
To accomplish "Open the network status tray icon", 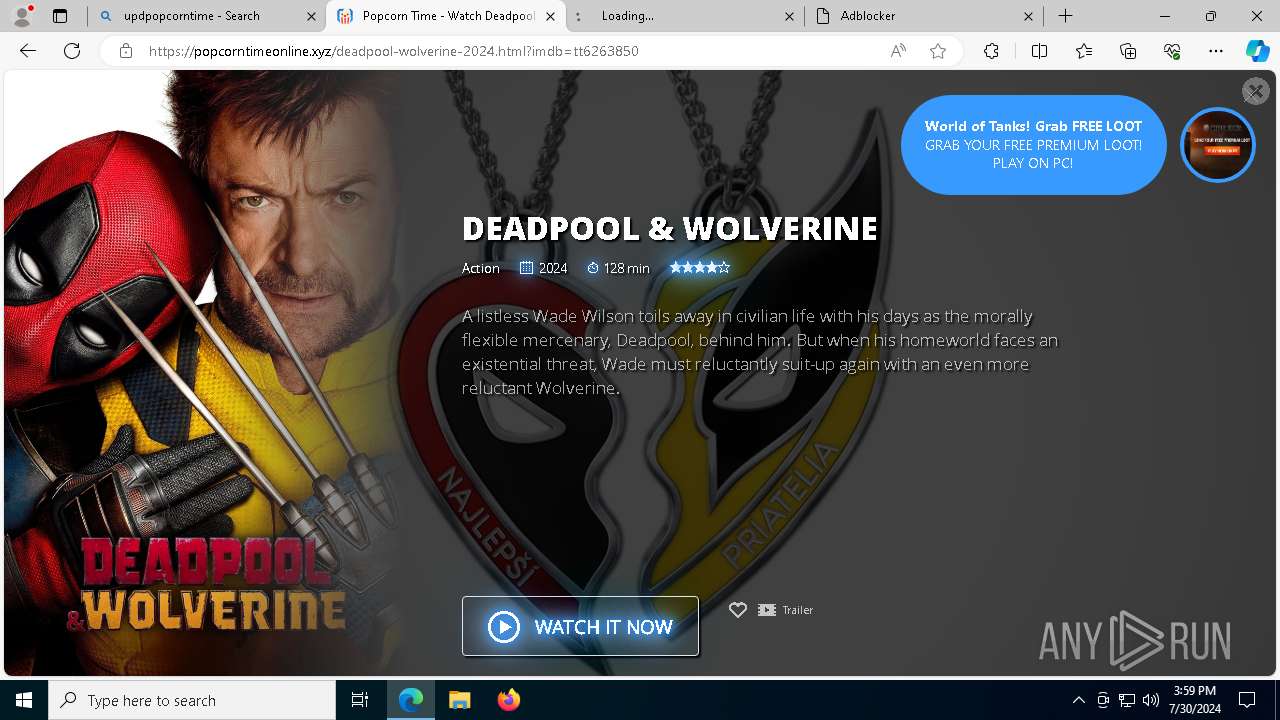I will [1127, 700].
